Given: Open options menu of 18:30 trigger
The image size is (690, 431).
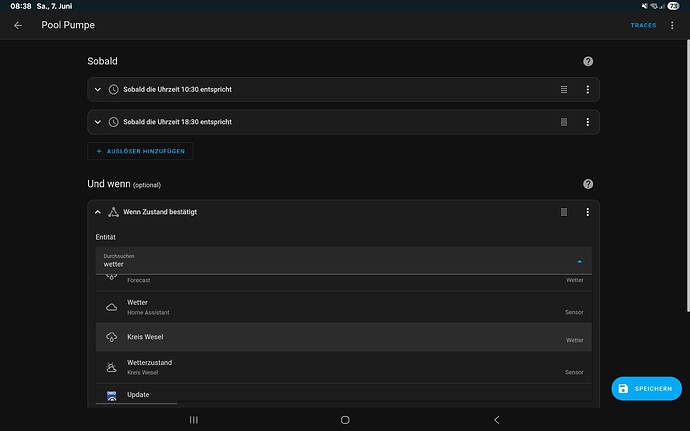Looking at the screenshot, I should (587, 122).
